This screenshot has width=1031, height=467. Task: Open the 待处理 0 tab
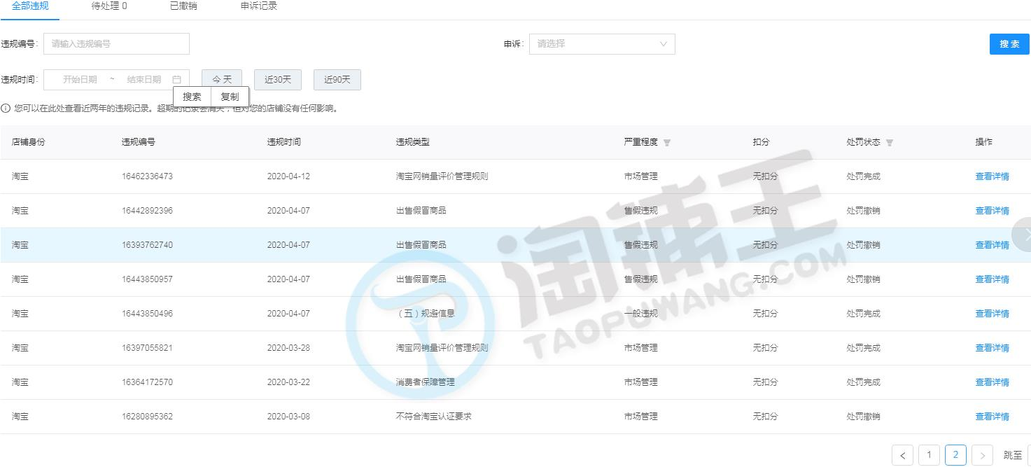click(109, 6)
